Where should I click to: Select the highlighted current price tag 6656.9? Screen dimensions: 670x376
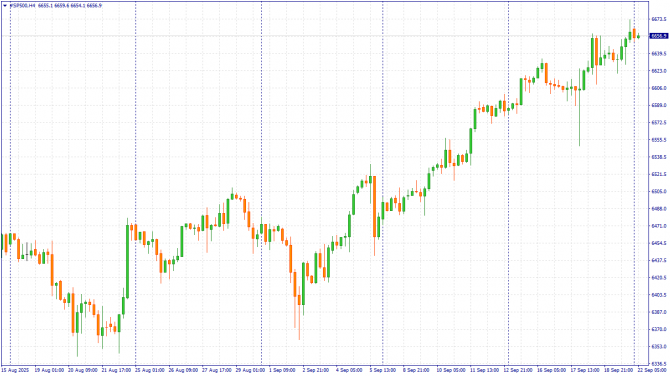tap(658, 36)
